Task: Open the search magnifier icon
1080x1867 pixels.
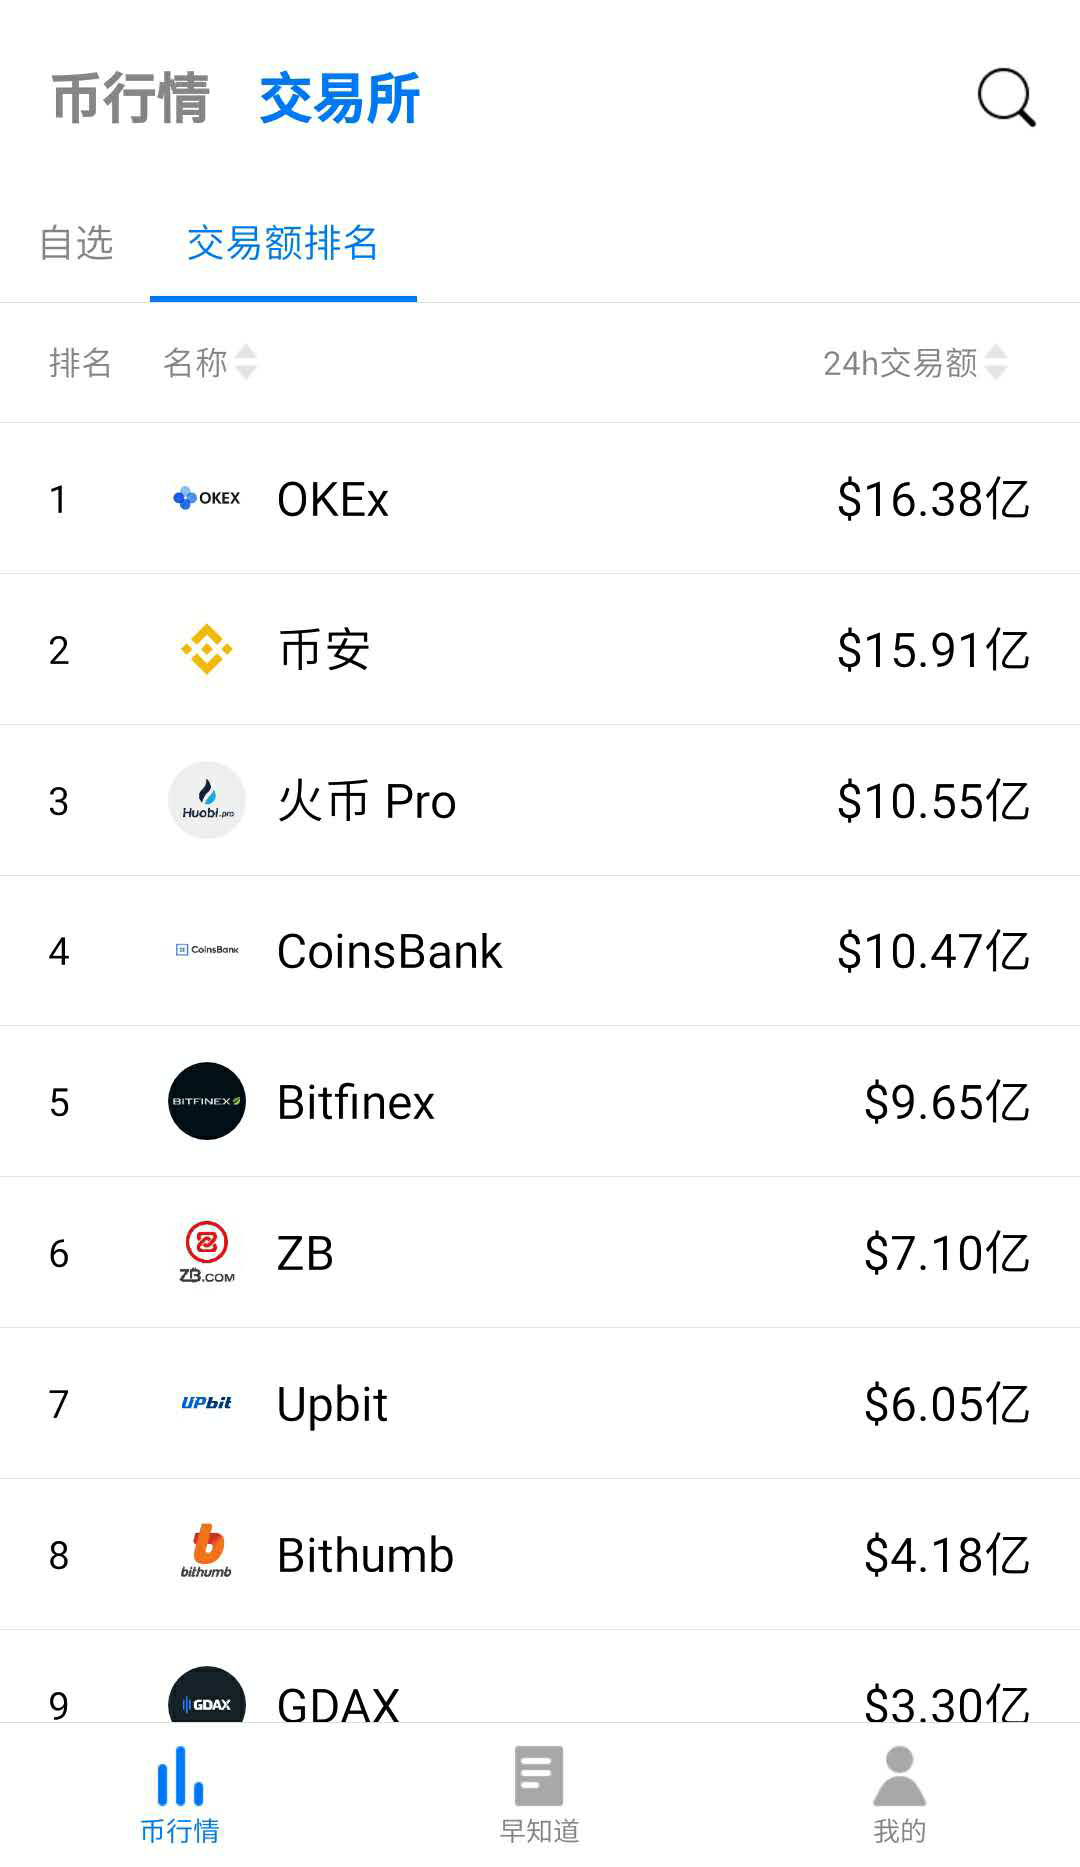Action: click(1005, 98)
